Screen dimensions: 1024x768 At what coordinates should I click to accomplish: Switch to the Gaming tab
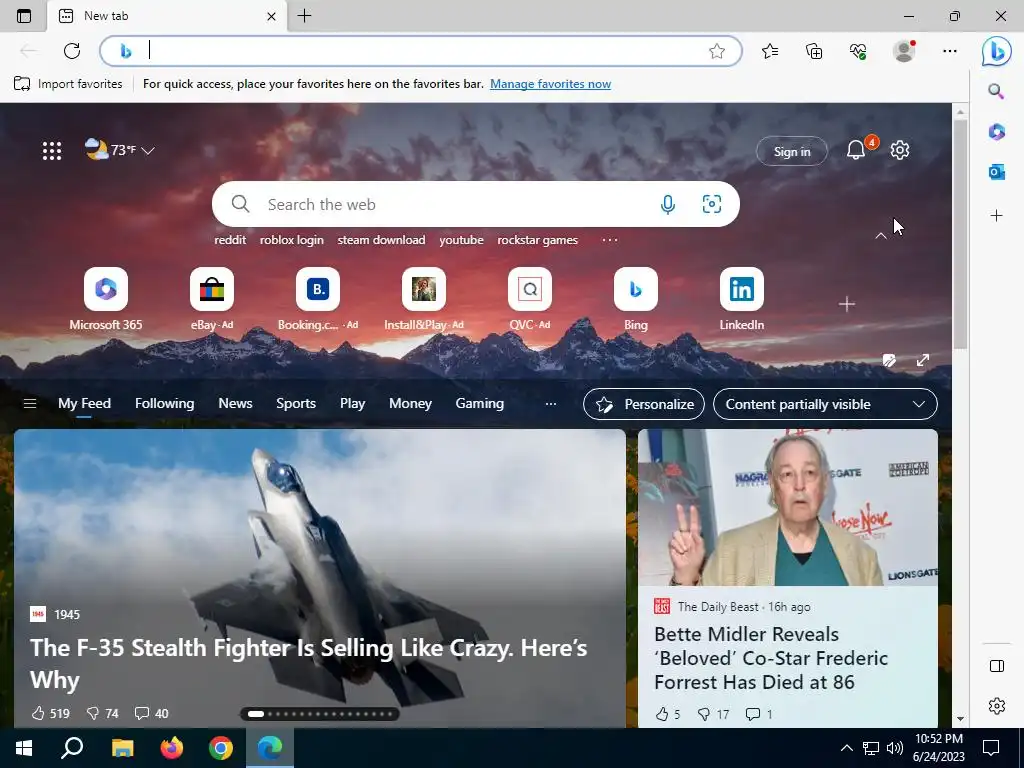pos(479,404)
